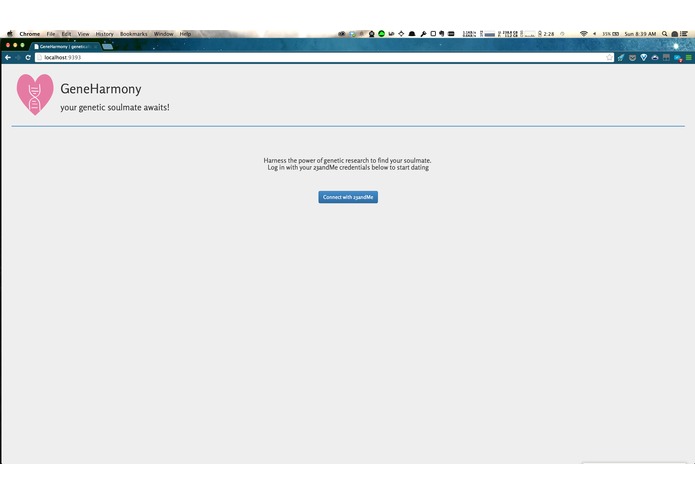The height and width of the screenshot is (494, 695).
Task: Click the Connect with 23andMe button
Action: point(348,197)
